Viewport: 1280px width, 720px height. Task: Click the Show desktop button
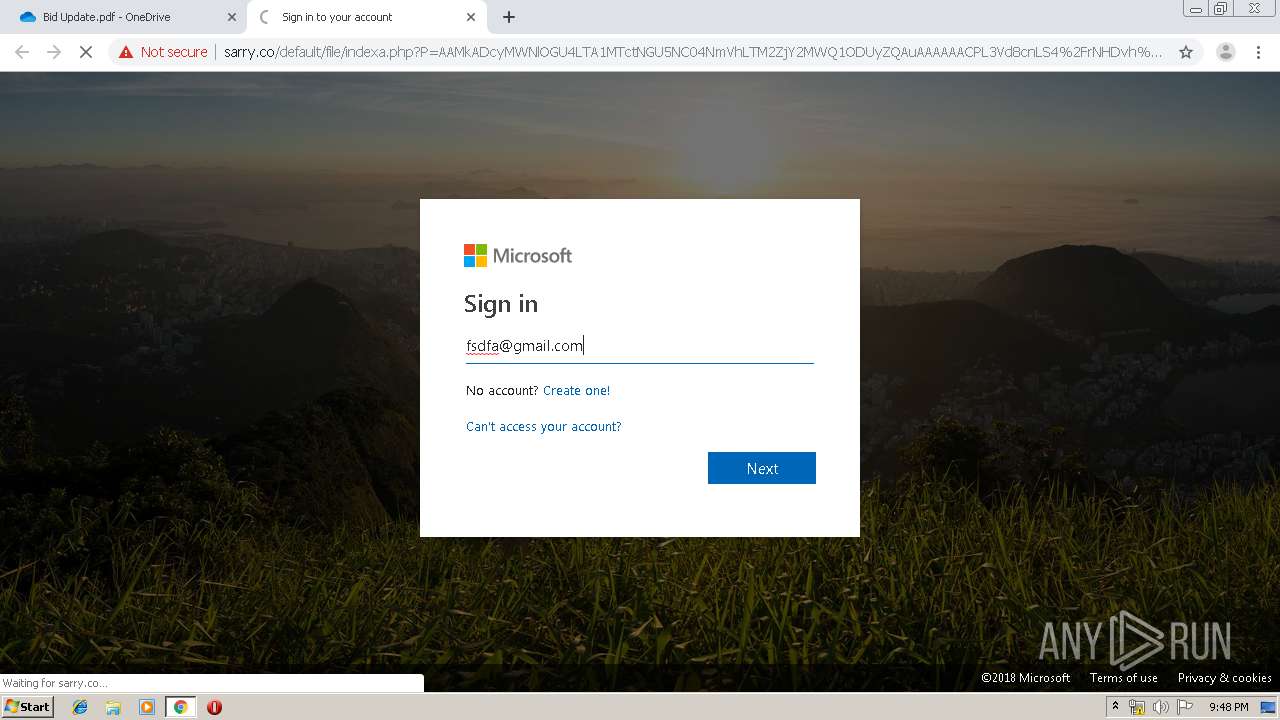click(1269, 707)
